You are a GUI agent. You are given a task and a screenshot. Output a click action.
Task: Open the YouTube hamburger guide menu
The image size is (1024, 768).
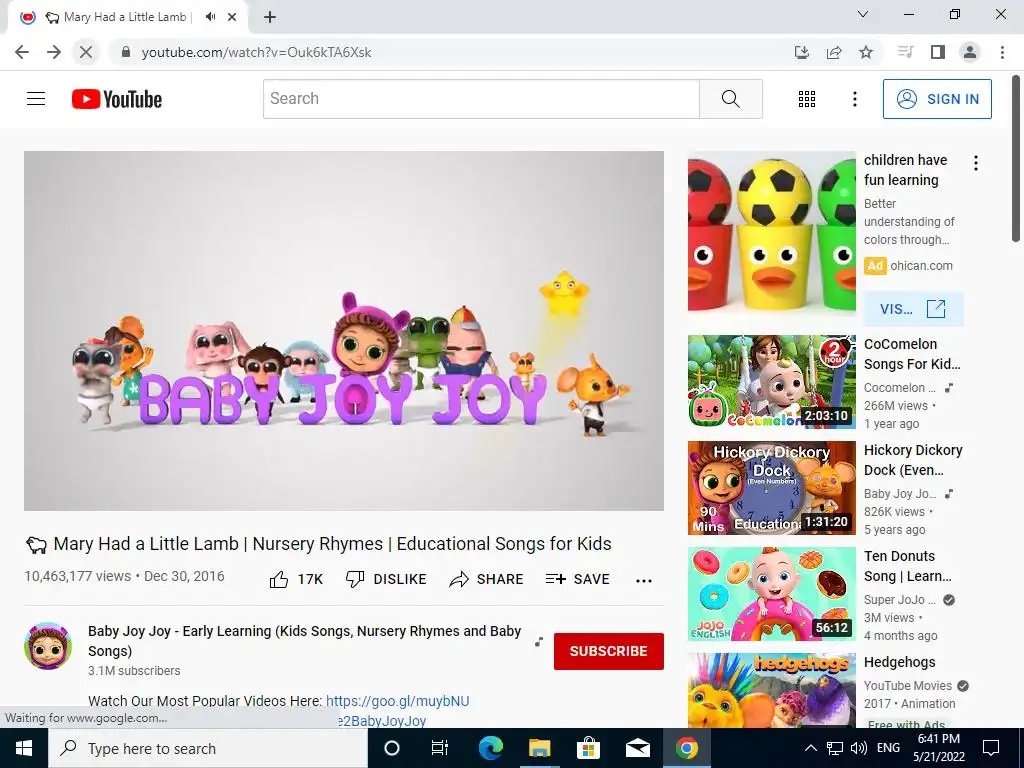36,99
